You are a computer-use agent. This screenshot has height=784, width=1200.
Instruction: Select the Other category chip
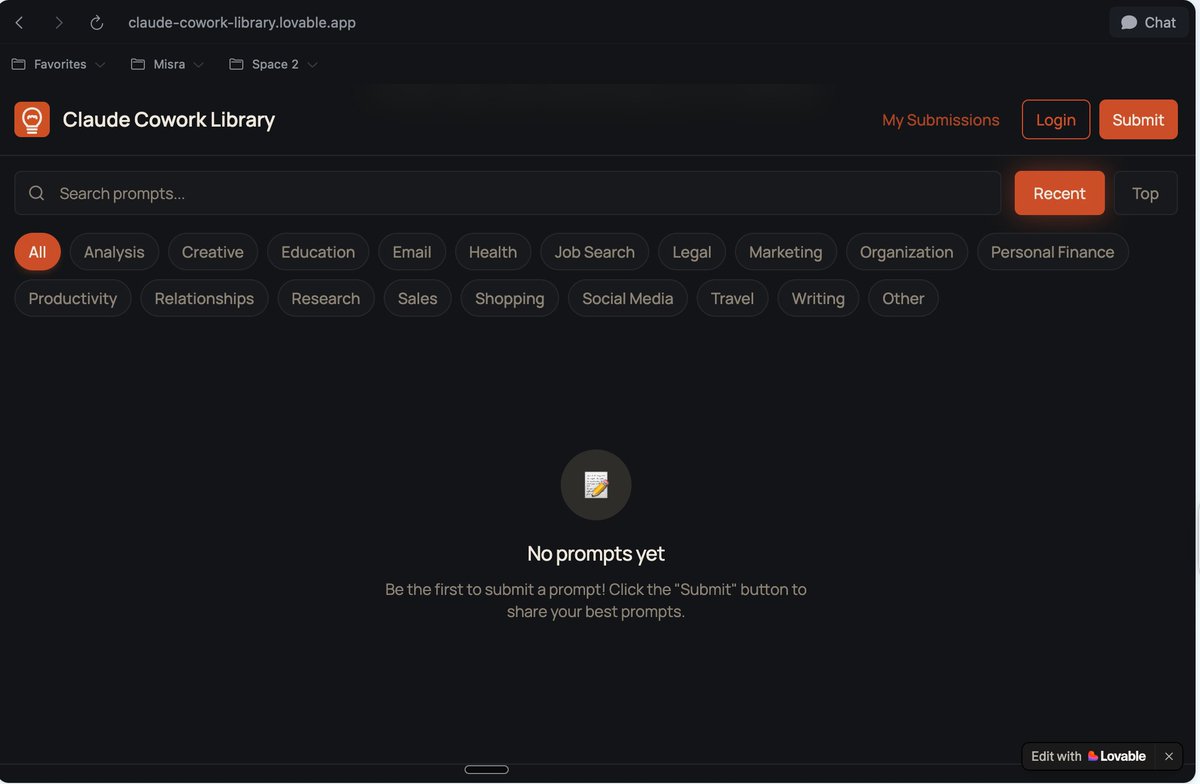pyautogui.click(x=903, y=298)
